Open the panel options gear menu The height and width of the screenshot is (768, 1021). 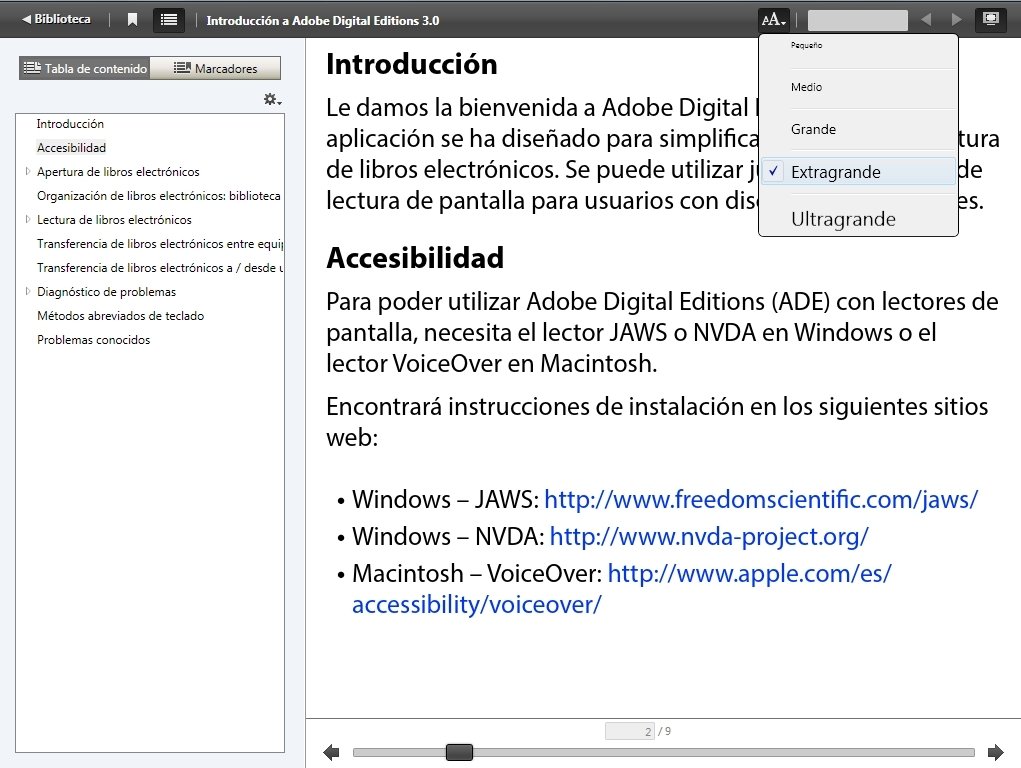pos(272,100)
